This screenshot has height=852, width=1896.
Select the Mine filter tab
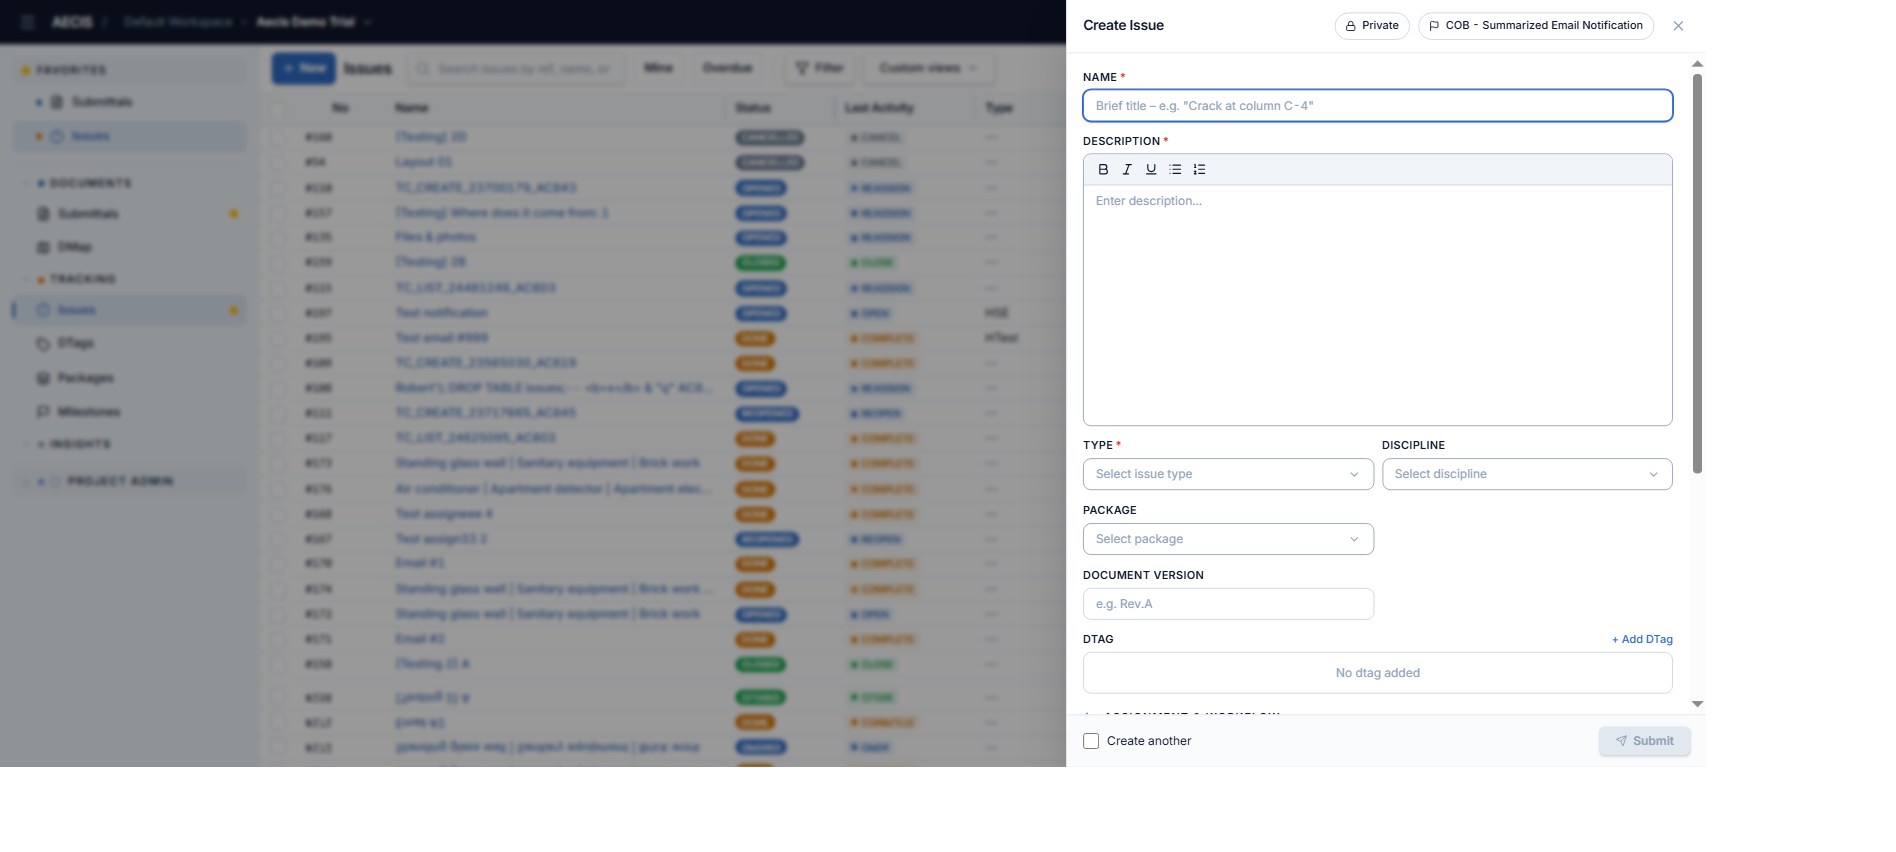point(658,68)
